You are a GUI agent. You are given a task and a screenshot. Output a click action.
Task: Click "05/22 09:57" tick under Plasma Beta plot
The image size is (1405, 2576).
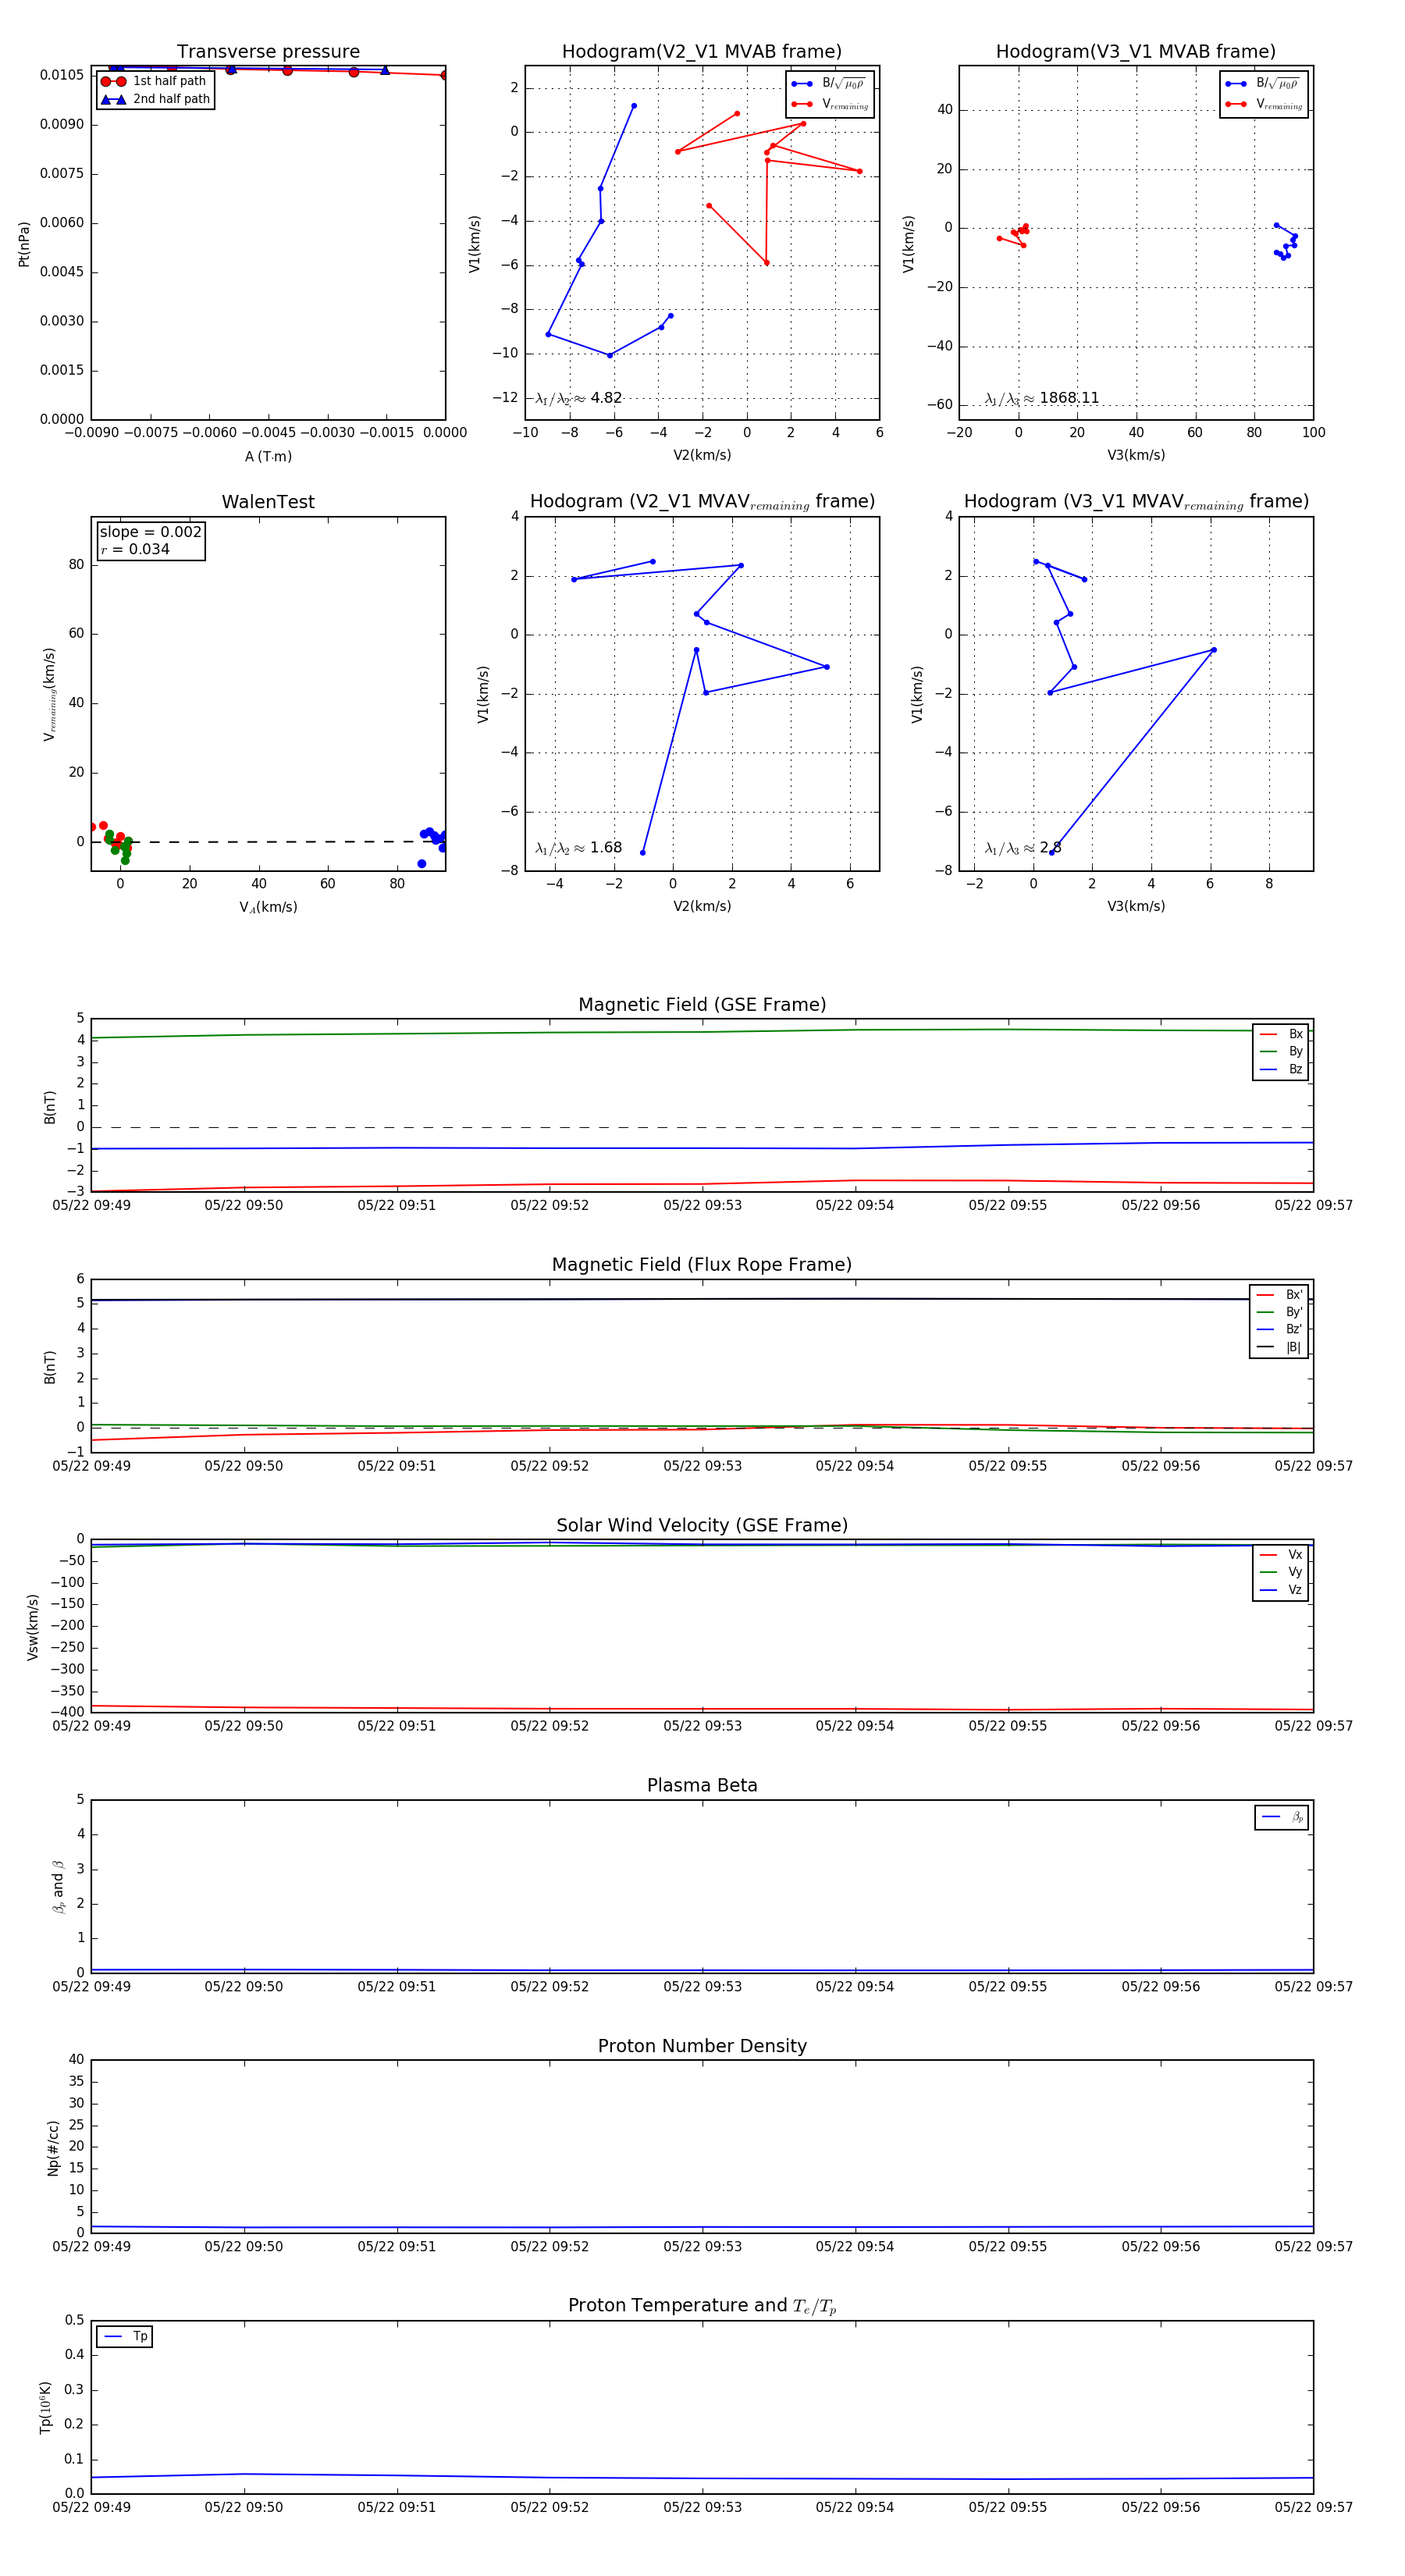(x=1313, y=1986)
